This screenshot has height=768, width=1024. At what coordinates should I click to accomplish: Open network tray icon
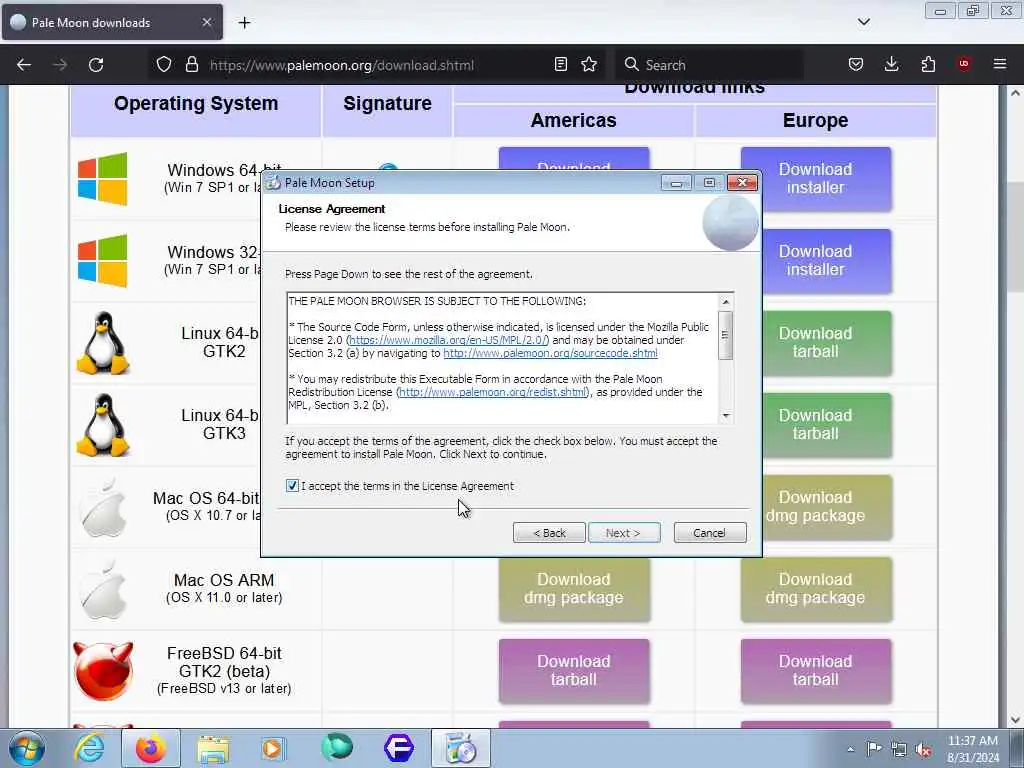(x=899, y=749)
